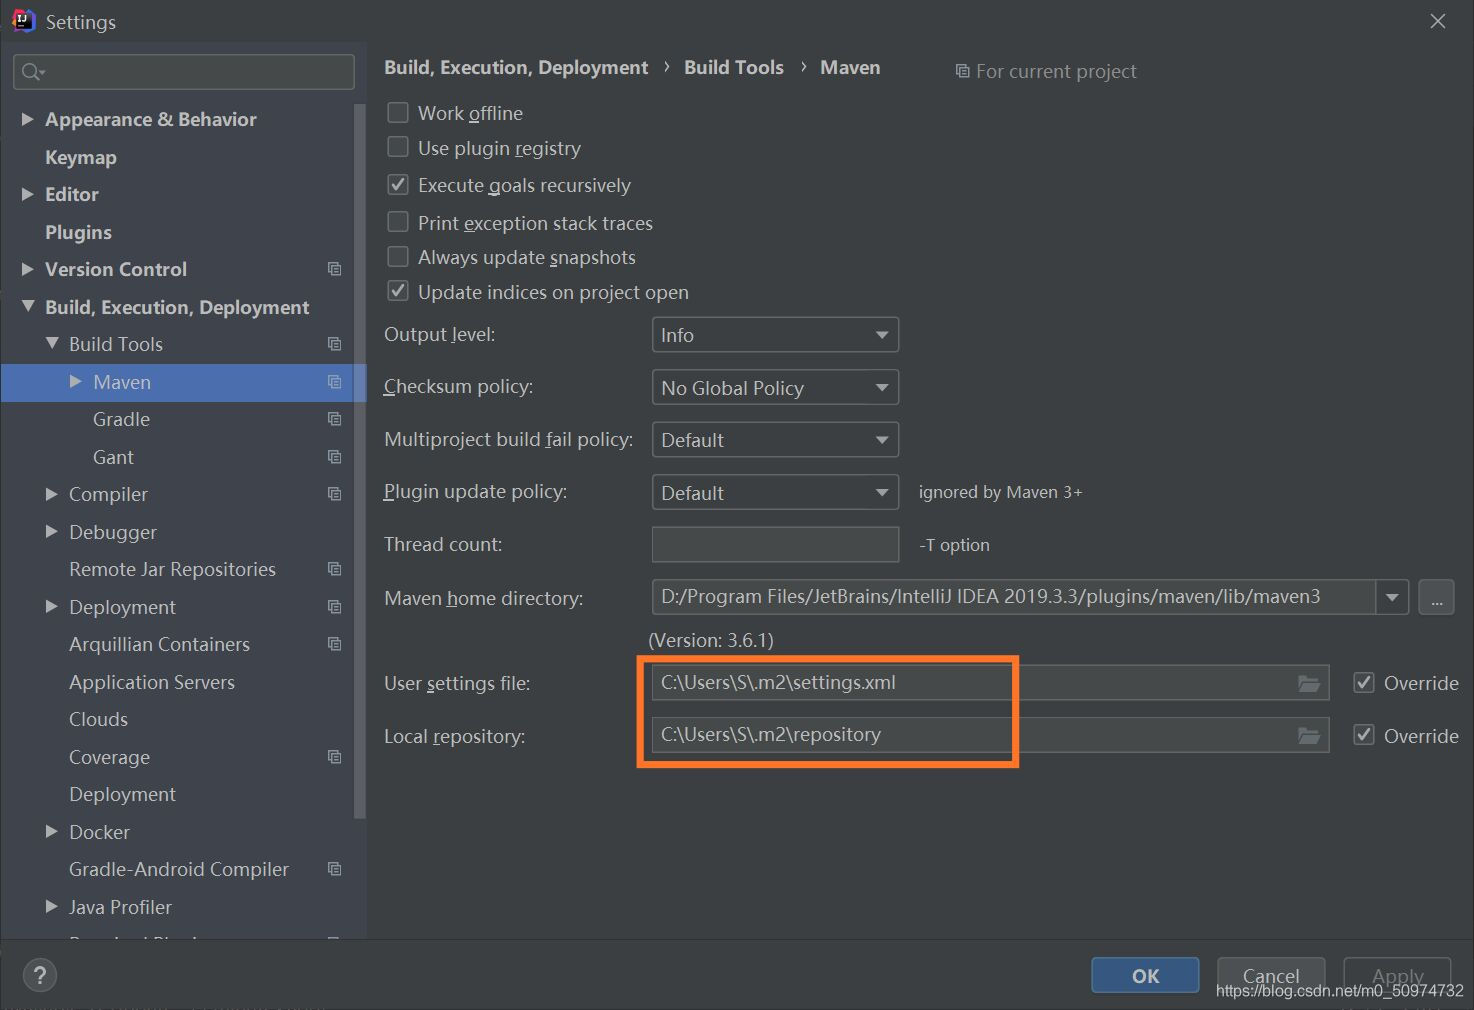Select Gradle under Build Tools

tap(121, 419)
